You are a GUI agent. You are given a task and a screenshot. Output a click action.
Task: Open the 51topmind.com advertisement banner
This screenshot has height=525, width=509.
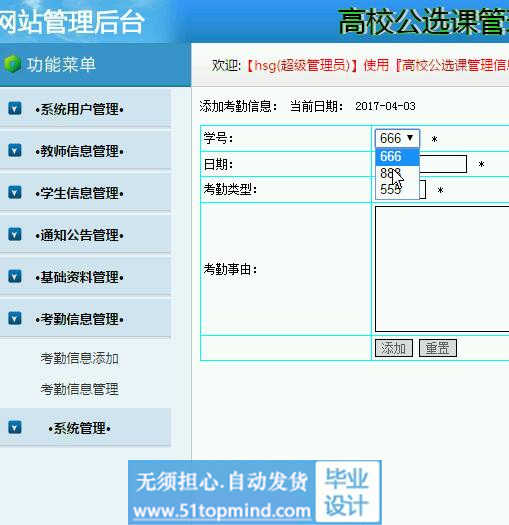click(254, 492)
